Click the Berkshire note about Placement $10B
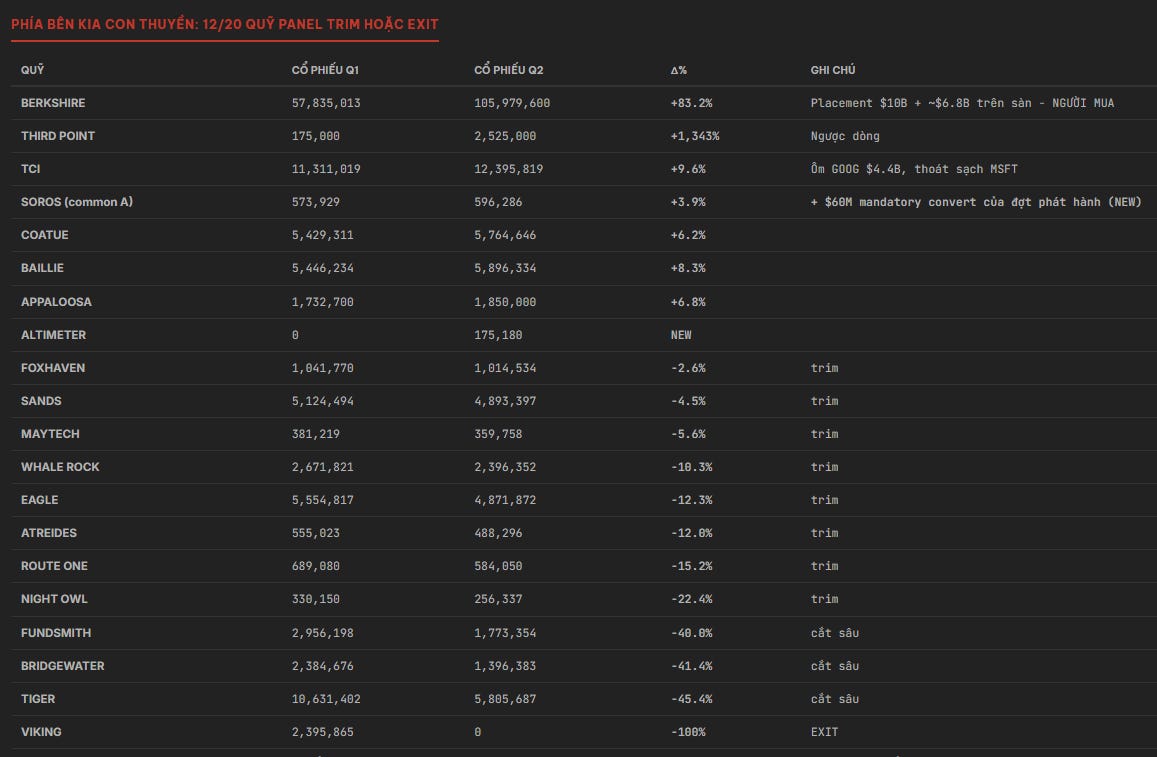1157x757 pixels. click(962, 103)
